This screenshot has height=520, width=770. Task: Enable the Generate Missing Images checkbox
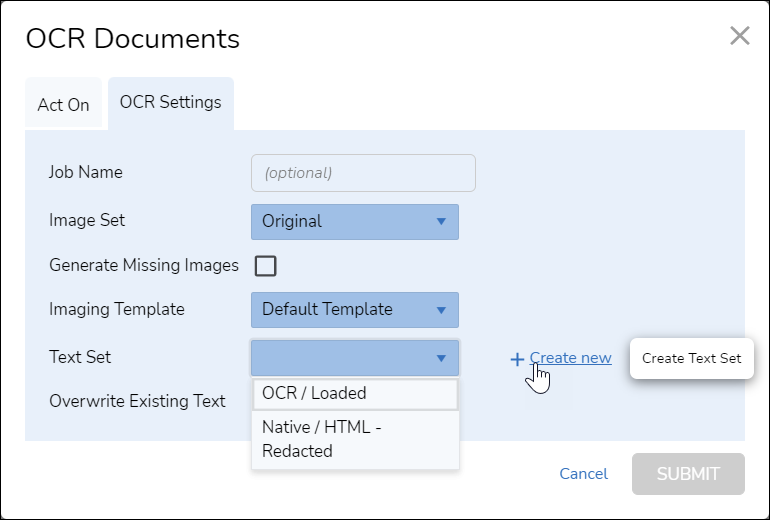click(266, 266)
